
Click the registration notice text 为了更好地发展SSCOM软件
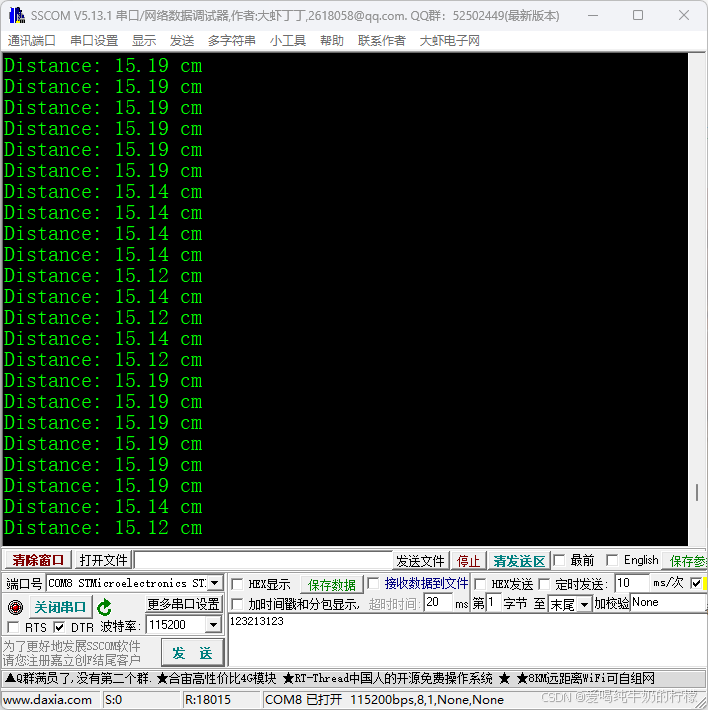pos(72,646)
